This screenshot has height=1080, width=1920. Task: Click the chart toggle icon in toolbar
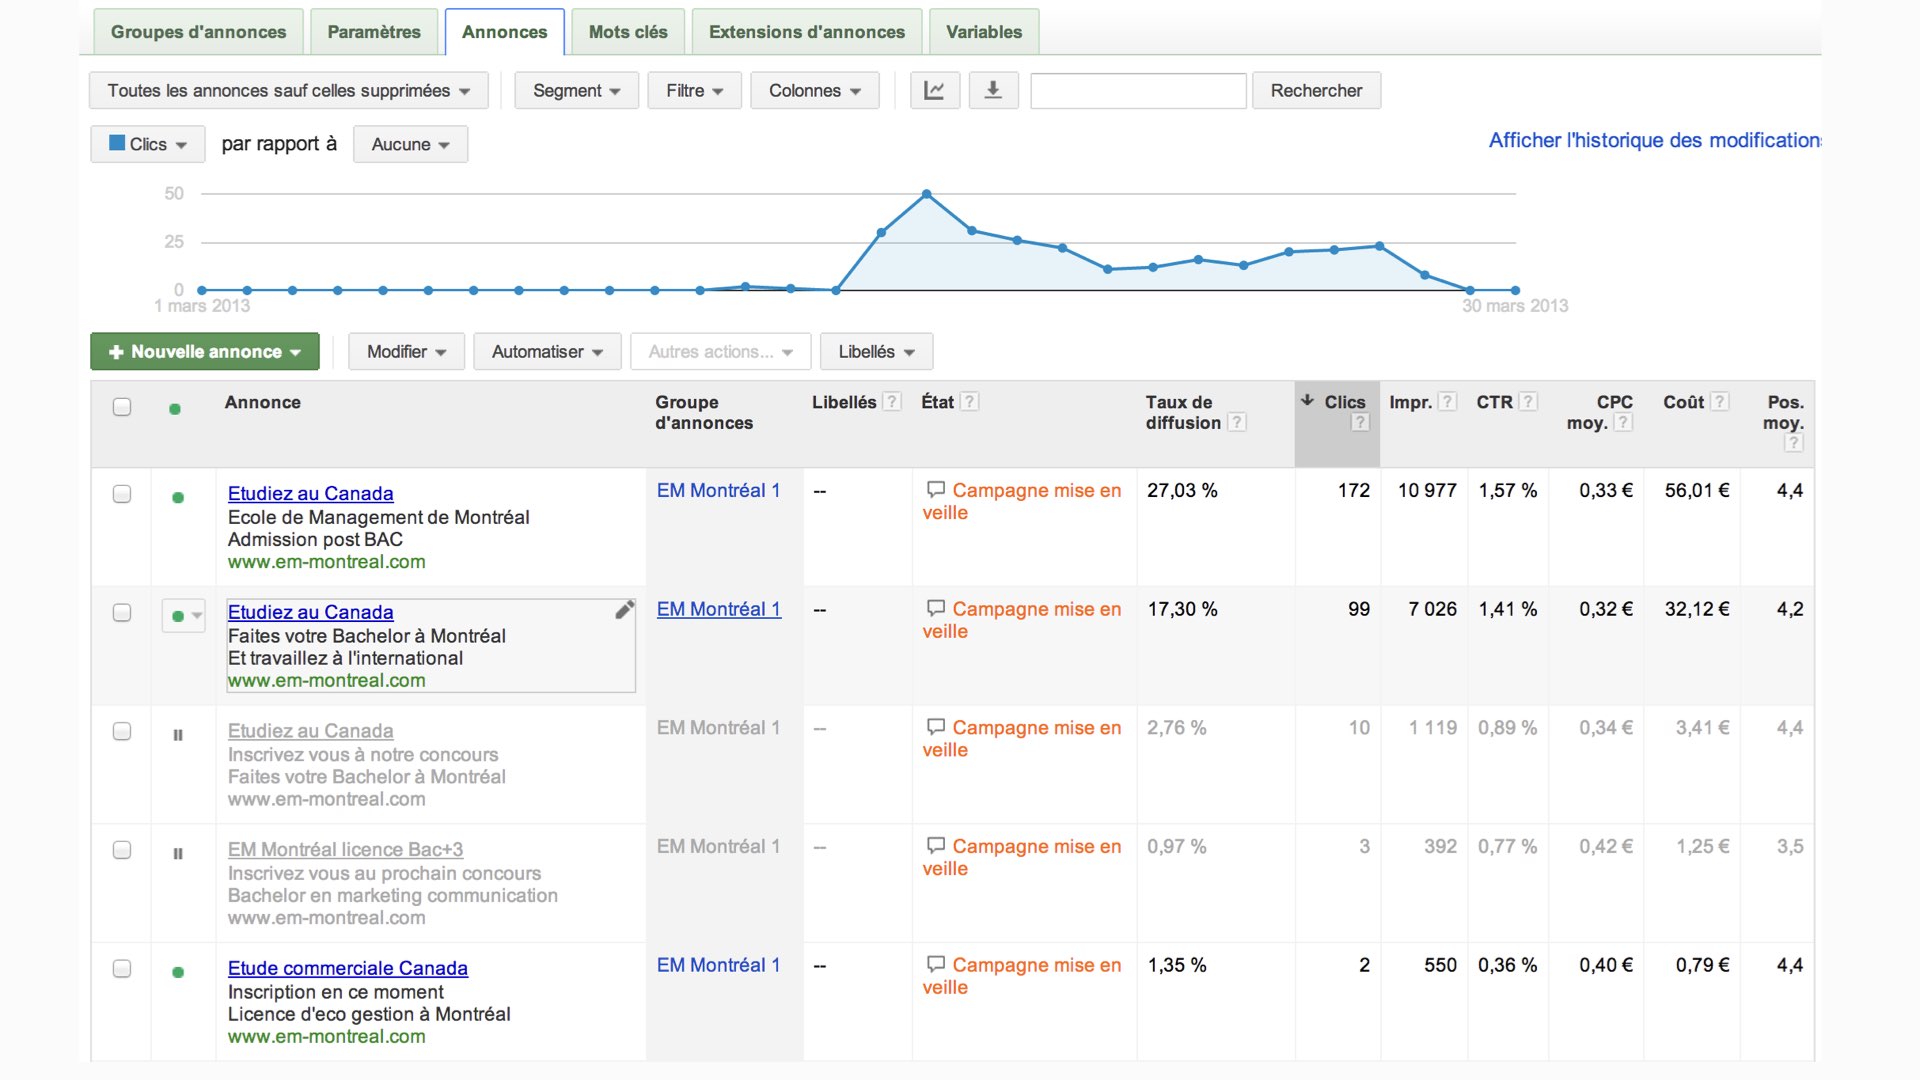coord(934,90)
